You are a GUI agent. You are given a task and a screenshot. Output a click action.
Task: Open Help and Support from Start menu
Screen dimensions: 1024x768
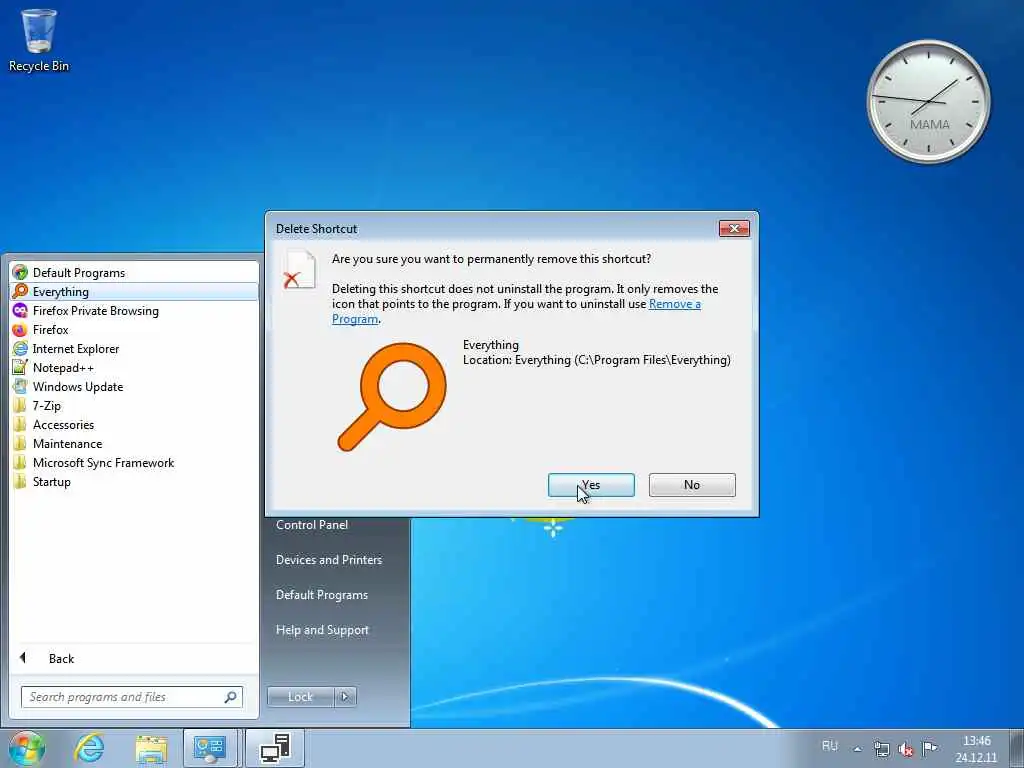pyautogui.click(x=322, y=630)
